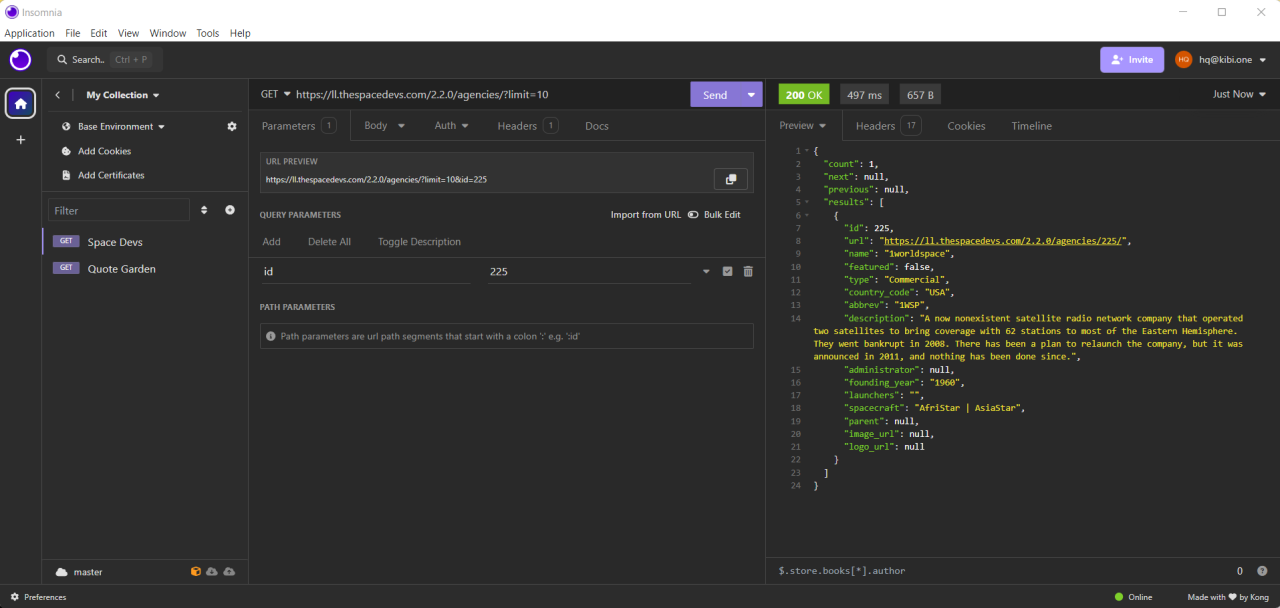Open environment settings gear beside Base Environment

tap(232, 126)
